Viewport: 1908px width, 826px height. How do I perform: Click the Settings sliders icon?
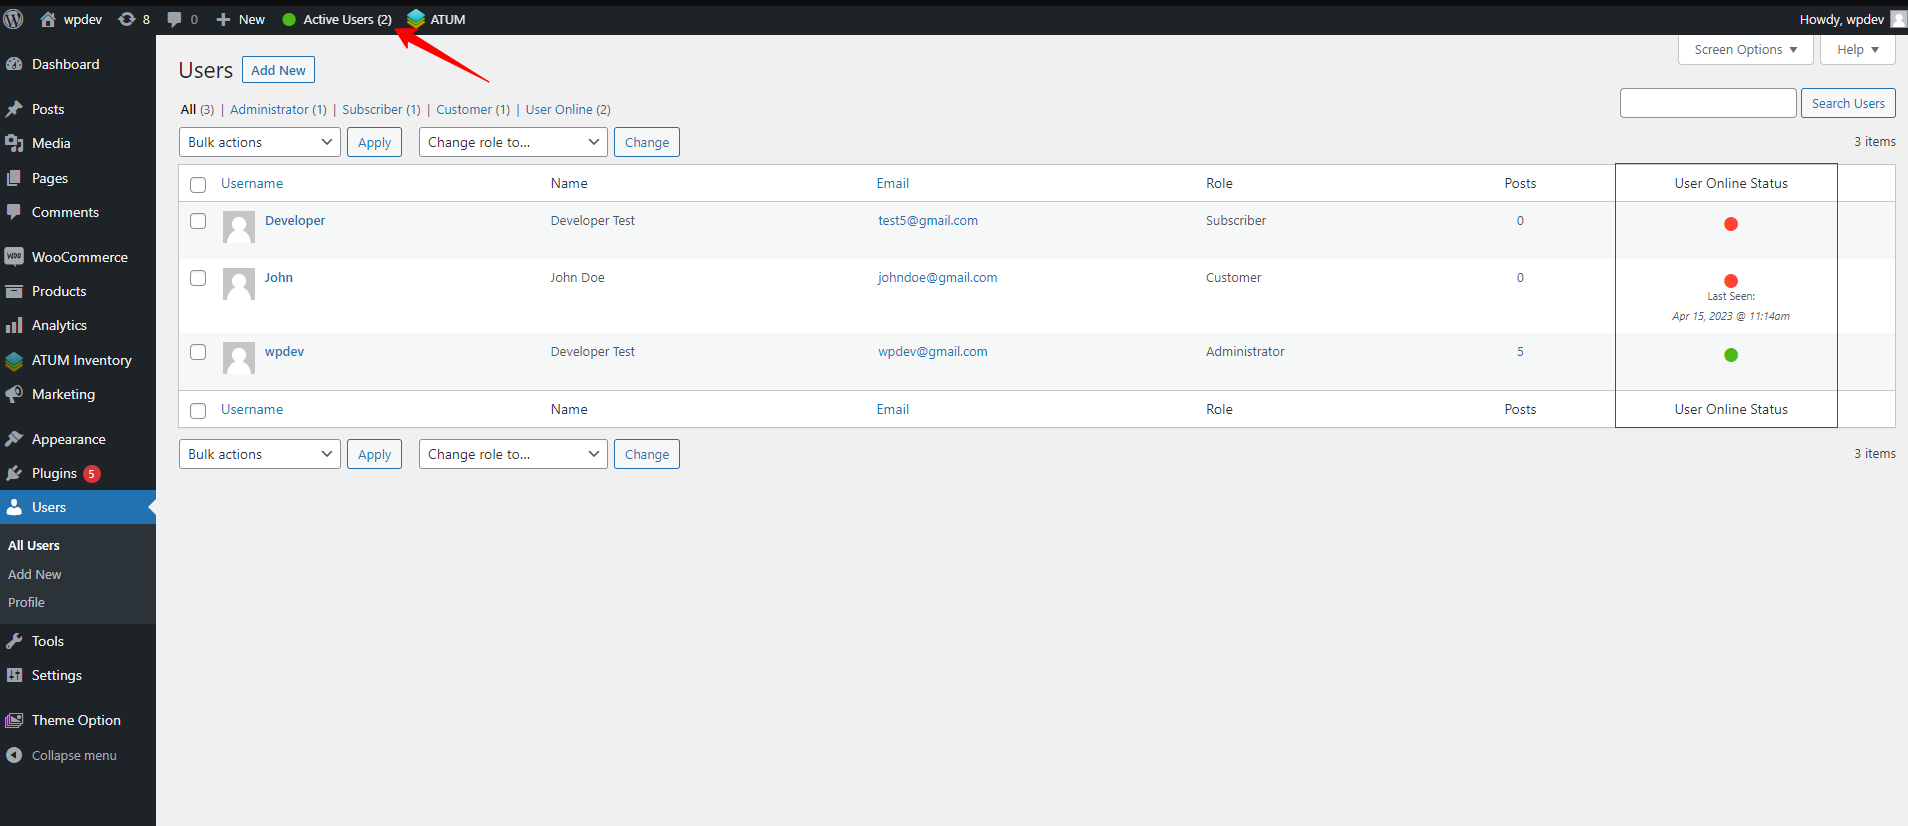pyautogui.click(x=14, y=675)
